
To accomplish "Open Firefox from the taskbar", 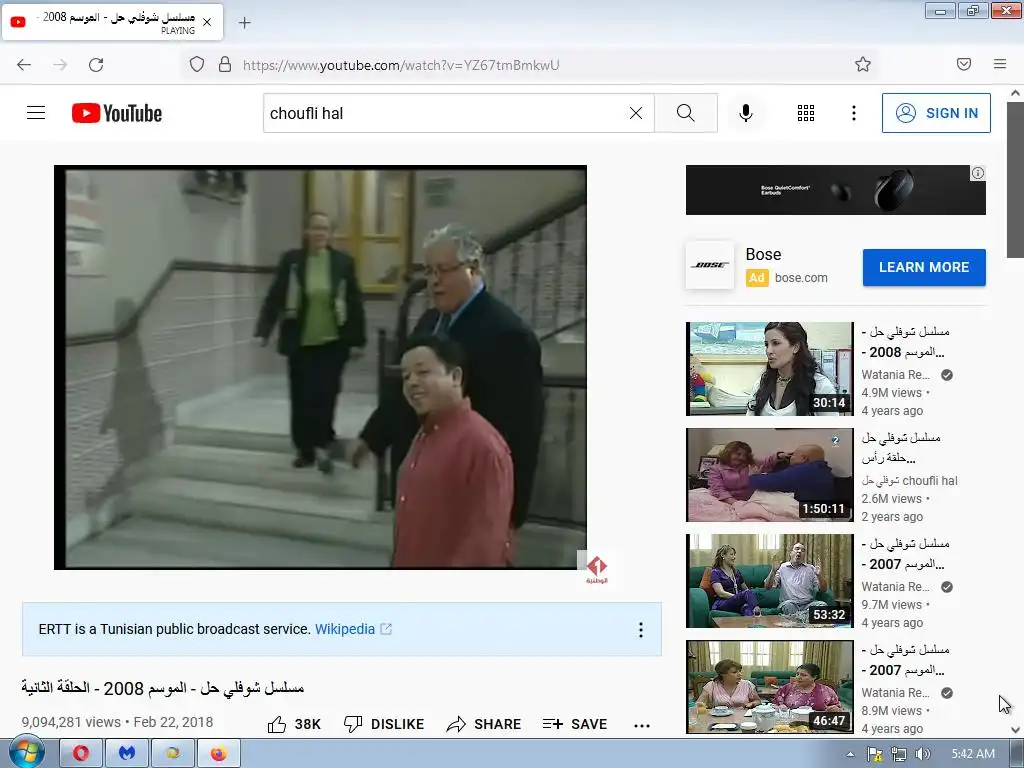I will pyautogui.click(x=218, y=753).
